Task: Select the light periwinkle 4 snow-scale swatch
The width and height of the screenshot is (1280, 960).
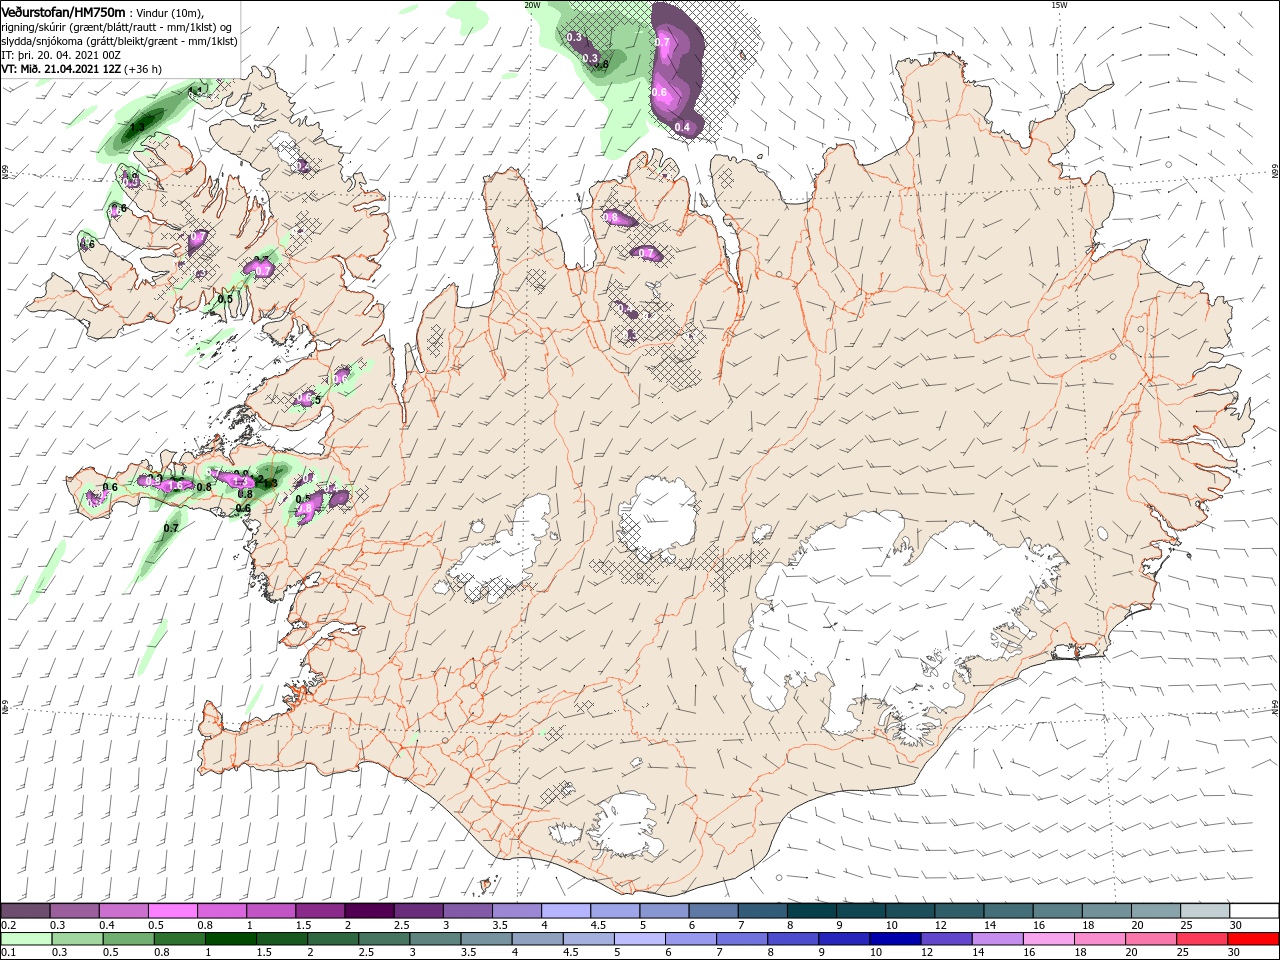Action: click(566, 911)
